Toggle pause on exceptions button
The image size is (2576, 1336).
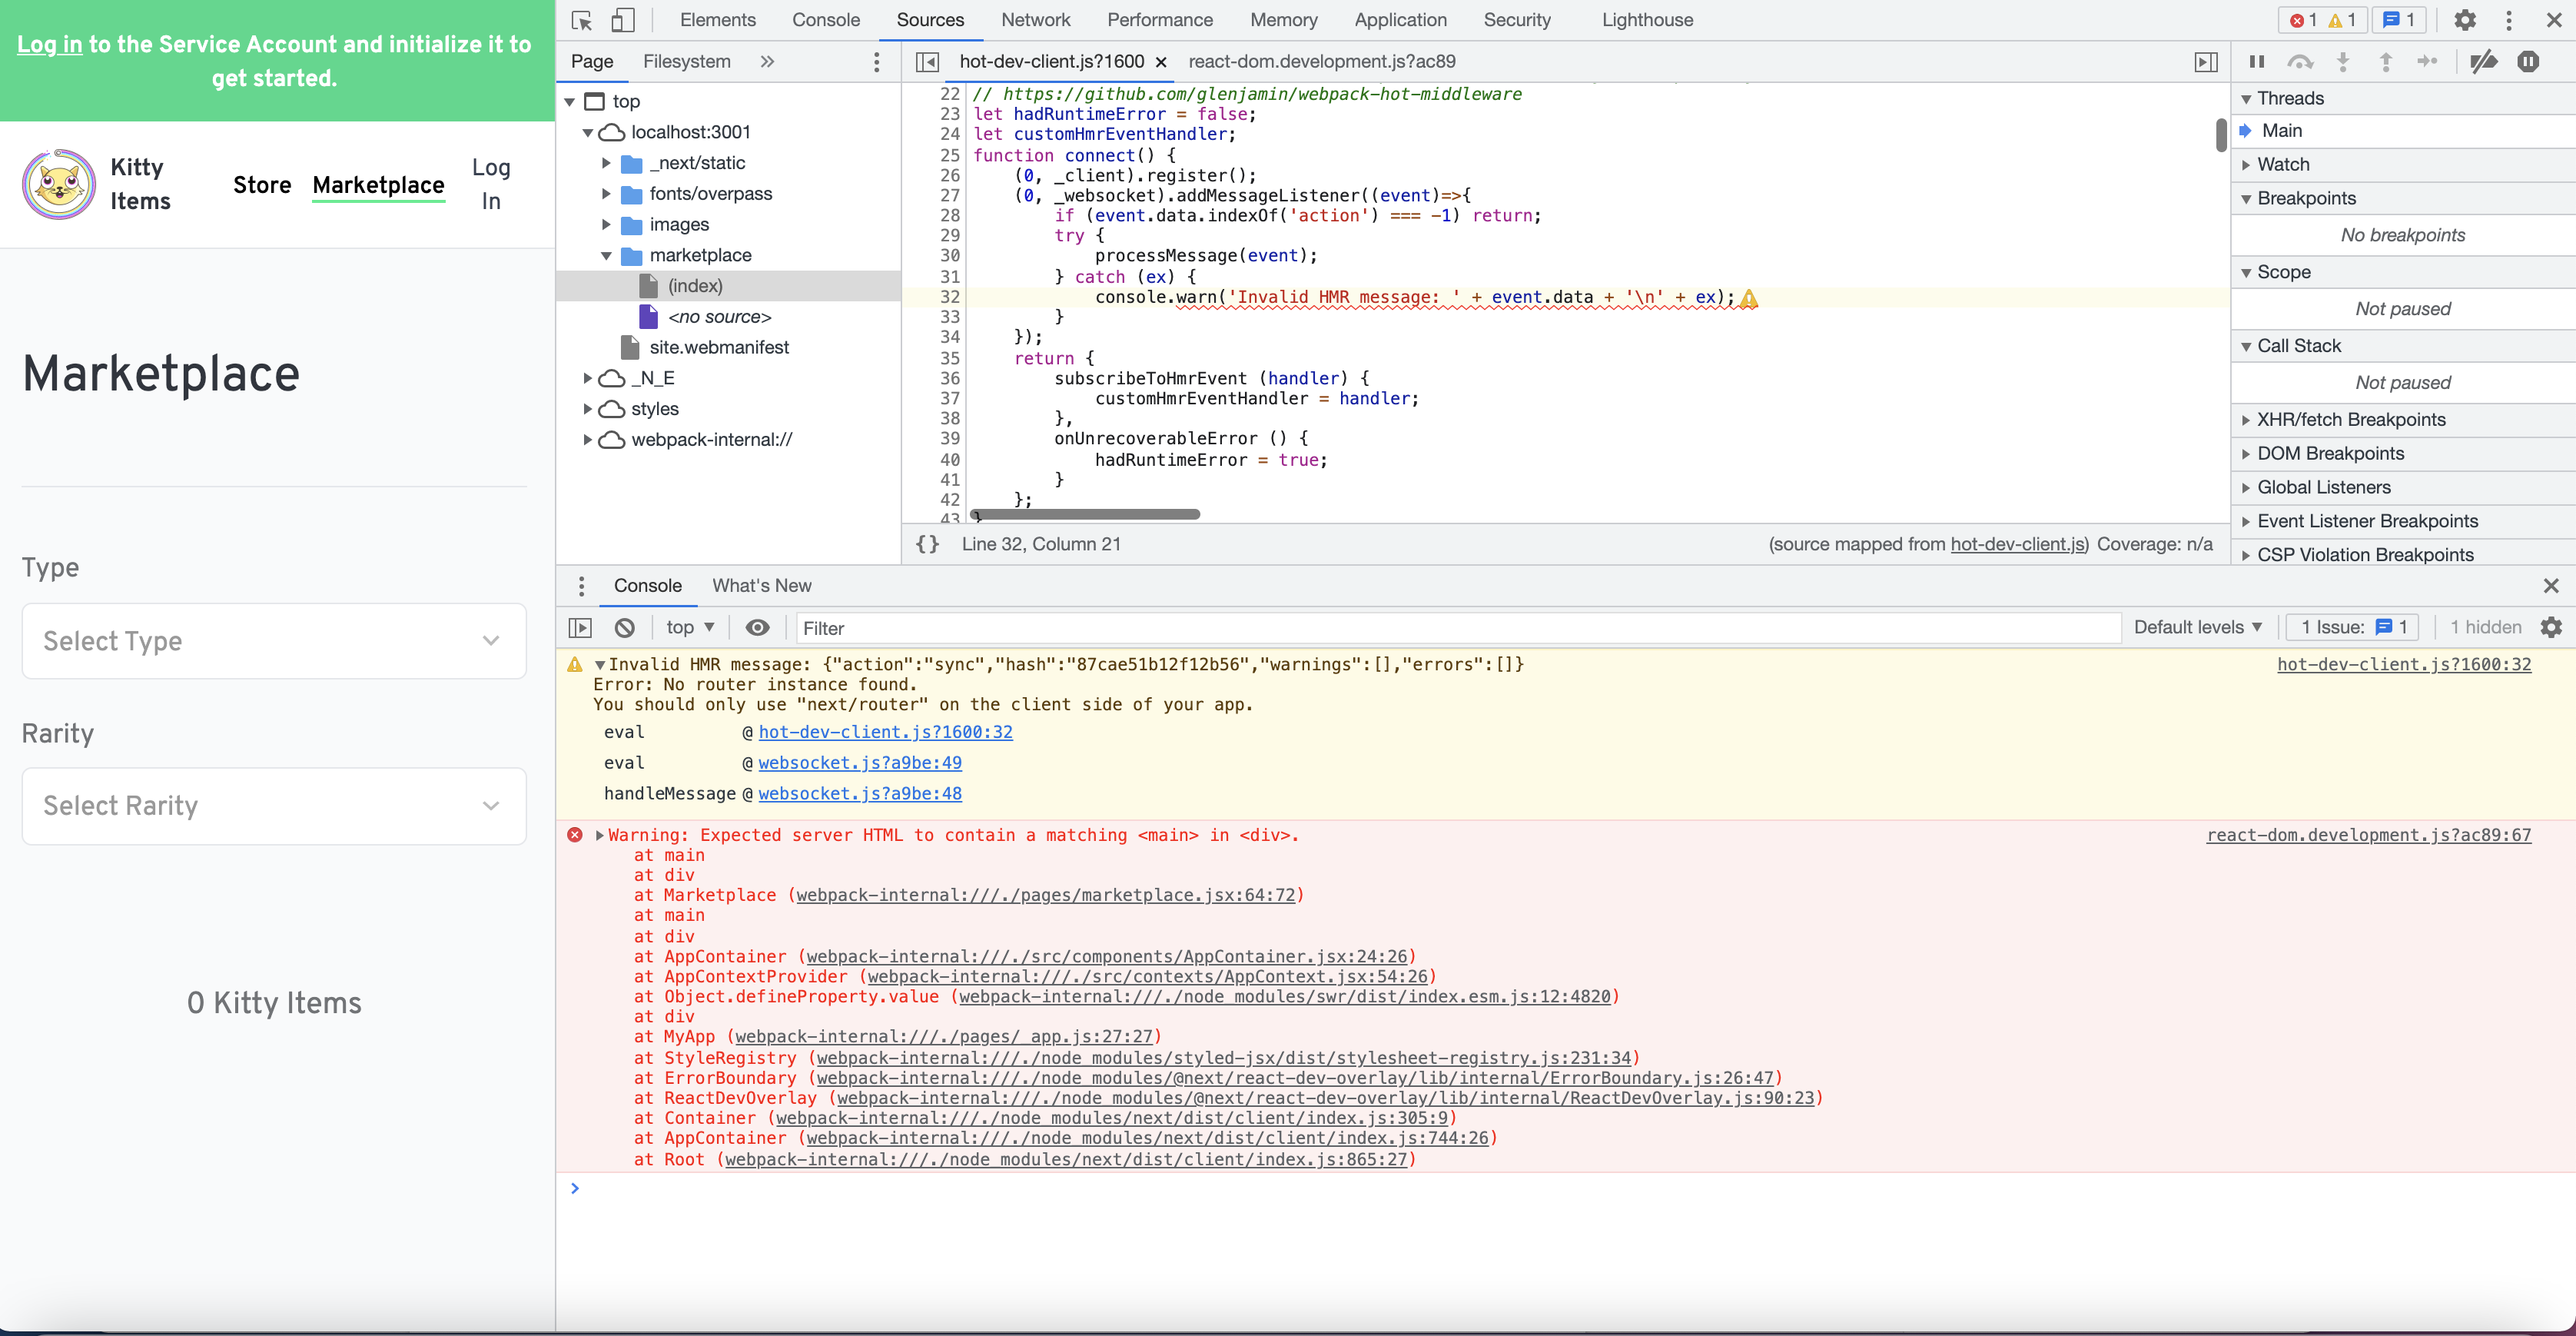click(2528, 62)
